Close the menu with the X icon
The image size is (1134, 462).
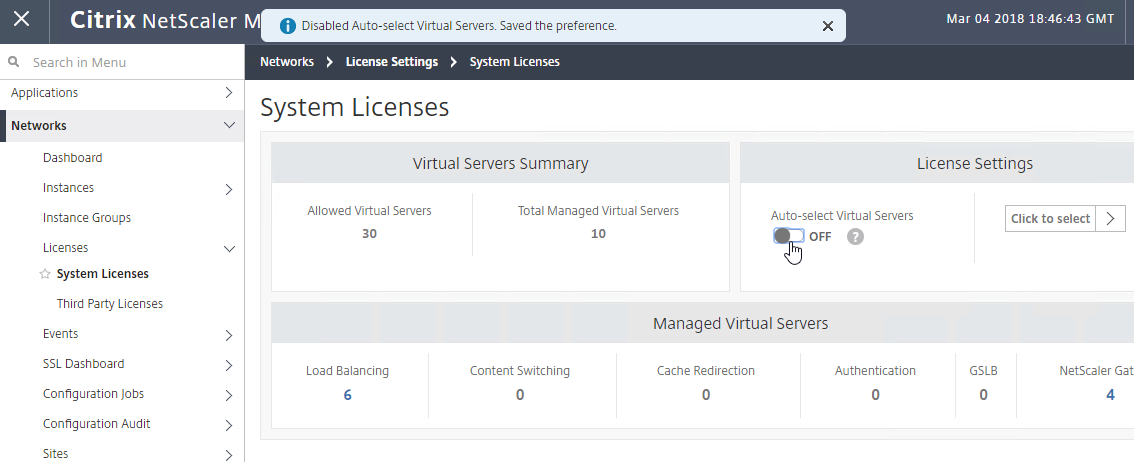tap(22, 19)
